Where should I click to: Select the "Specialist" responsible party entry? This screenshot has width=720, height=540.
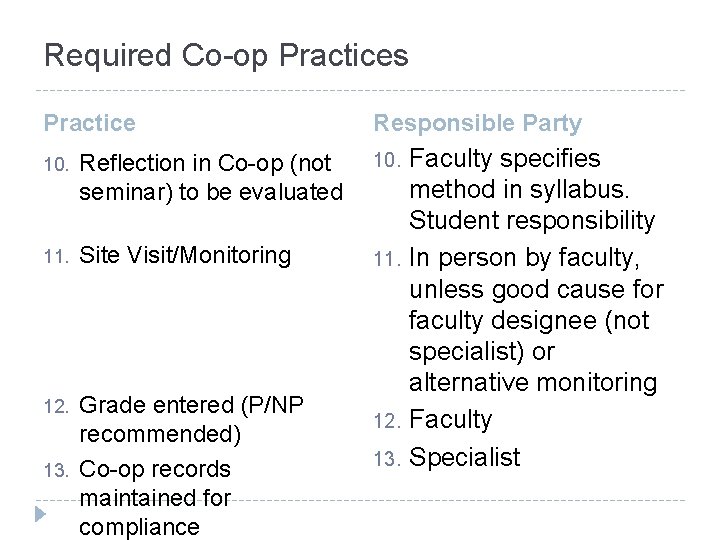[464, 457]
